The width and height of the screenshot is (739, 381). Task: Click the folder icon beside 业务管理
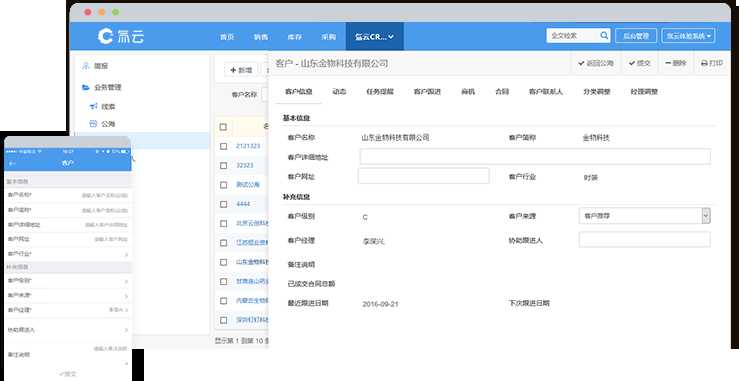pos(85,87)
